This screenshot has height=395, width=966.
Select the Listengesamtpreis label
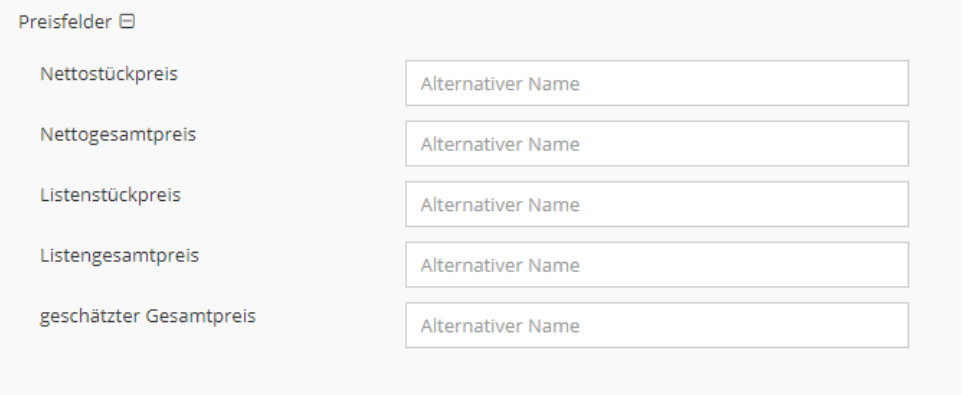(x=120, y=255)
